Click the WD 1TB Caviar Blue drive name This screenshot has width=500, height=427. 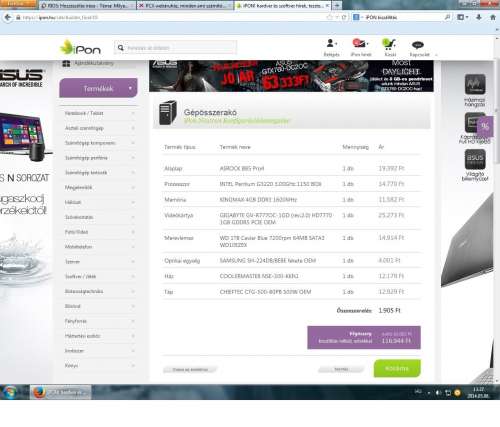(272, 241)
